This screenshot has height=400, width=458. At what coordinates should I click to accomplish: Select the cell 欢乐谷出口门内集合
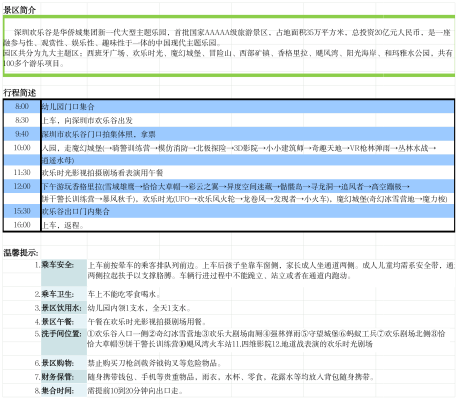point(248,211)
